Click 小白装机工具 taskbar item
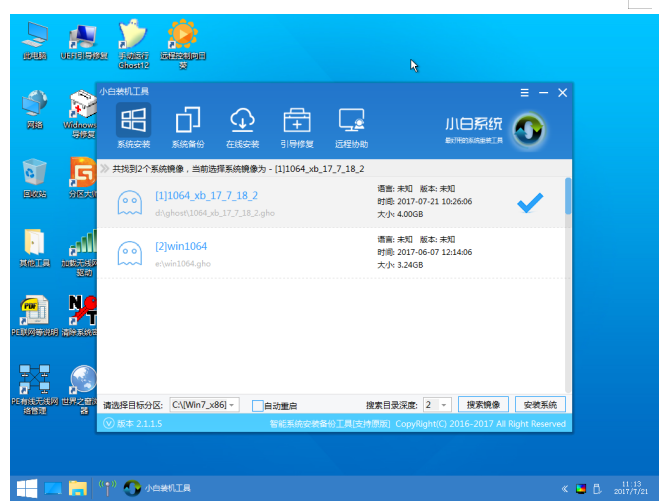The width and height of the screenshot is (662, 503). (x=157, y=488)
